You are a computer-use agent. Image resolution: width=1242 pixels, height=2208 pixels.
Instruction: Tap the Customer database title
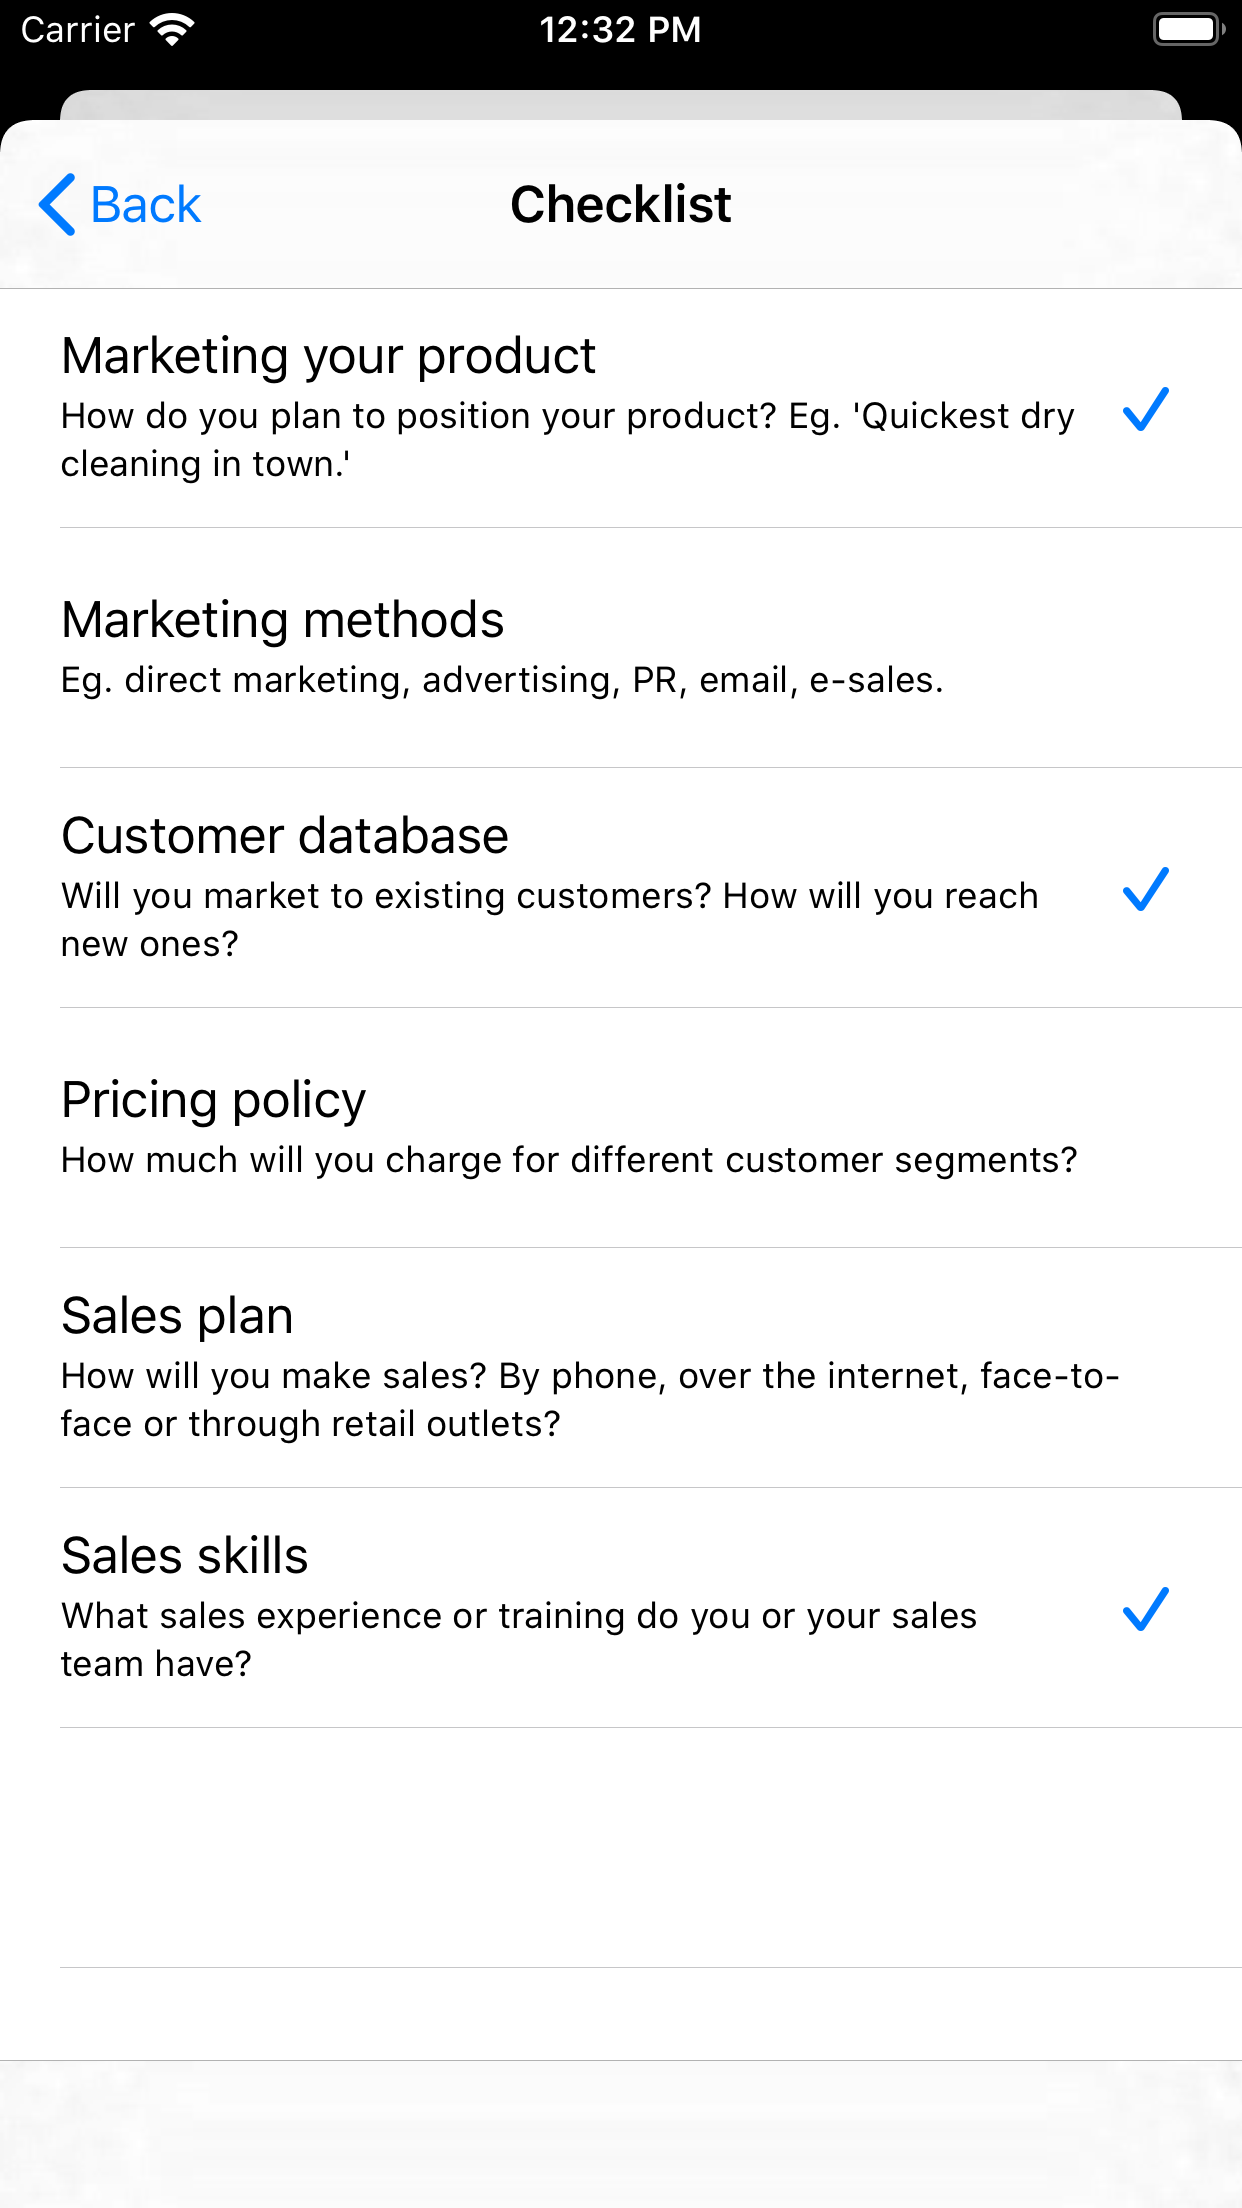point(285,836)
